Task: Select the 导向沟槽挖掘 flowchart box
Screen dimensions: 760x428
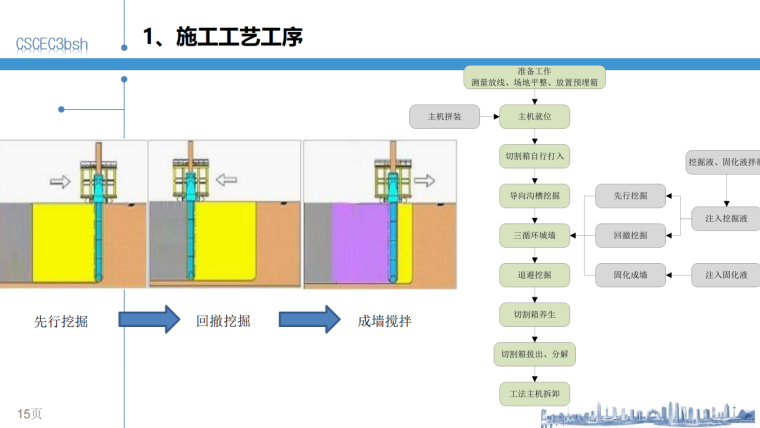Action: [534, 195]
